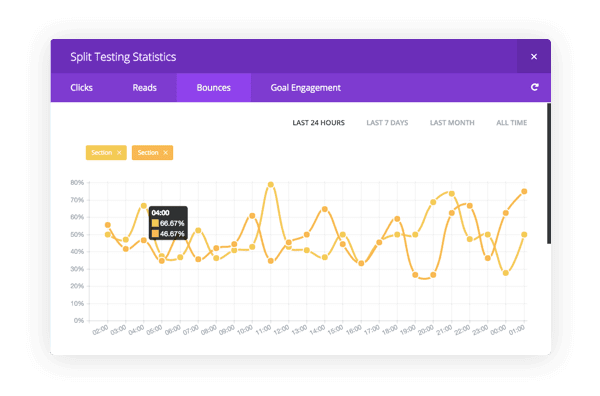This screenshot has width=600, height=396.
Task: Click the refresh stats icon
Action: point(535,87)
